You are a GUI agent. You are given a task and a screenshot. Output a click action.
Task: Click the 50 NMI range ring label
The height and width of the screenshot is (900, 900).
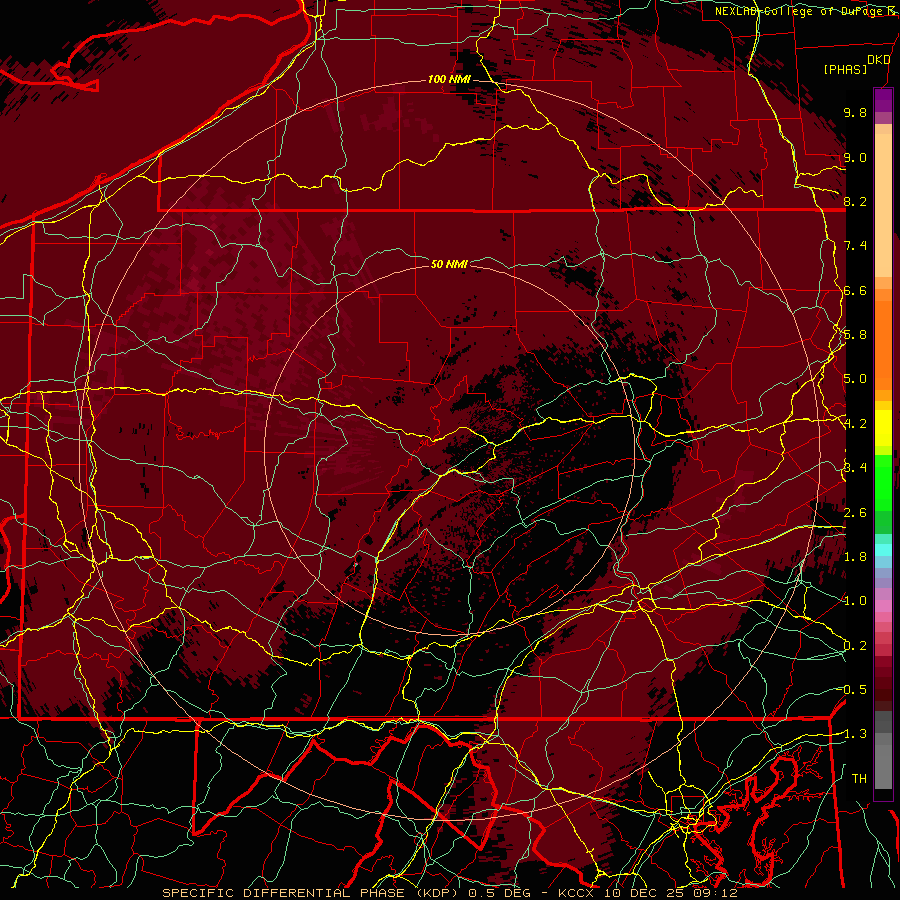[449, 264]
